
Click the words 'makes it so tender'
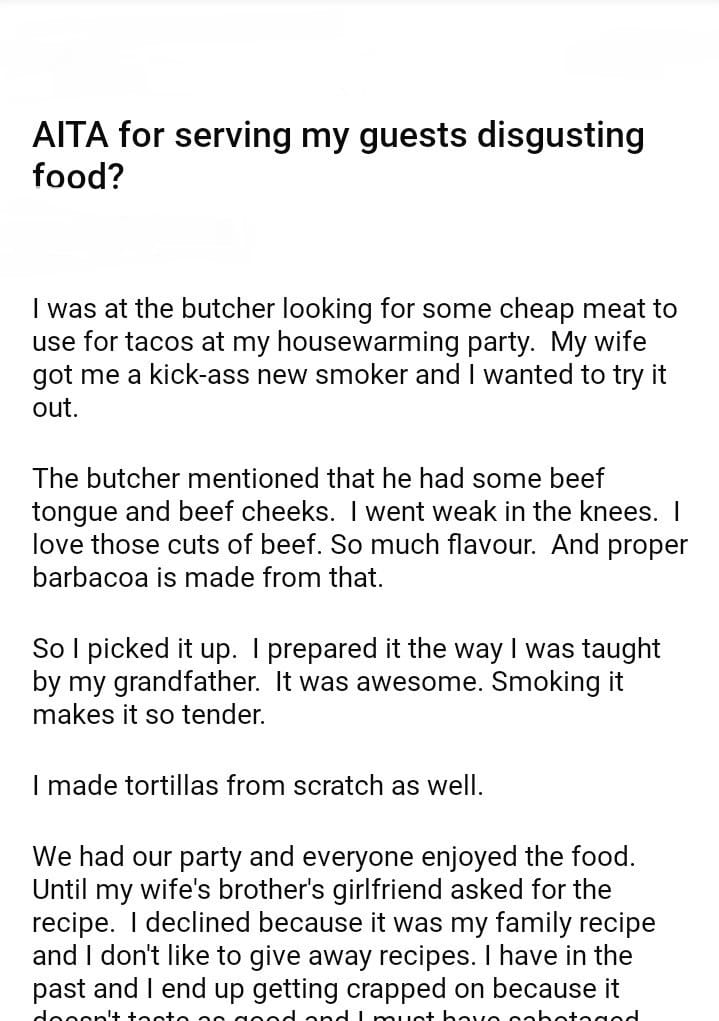(148, 716)
